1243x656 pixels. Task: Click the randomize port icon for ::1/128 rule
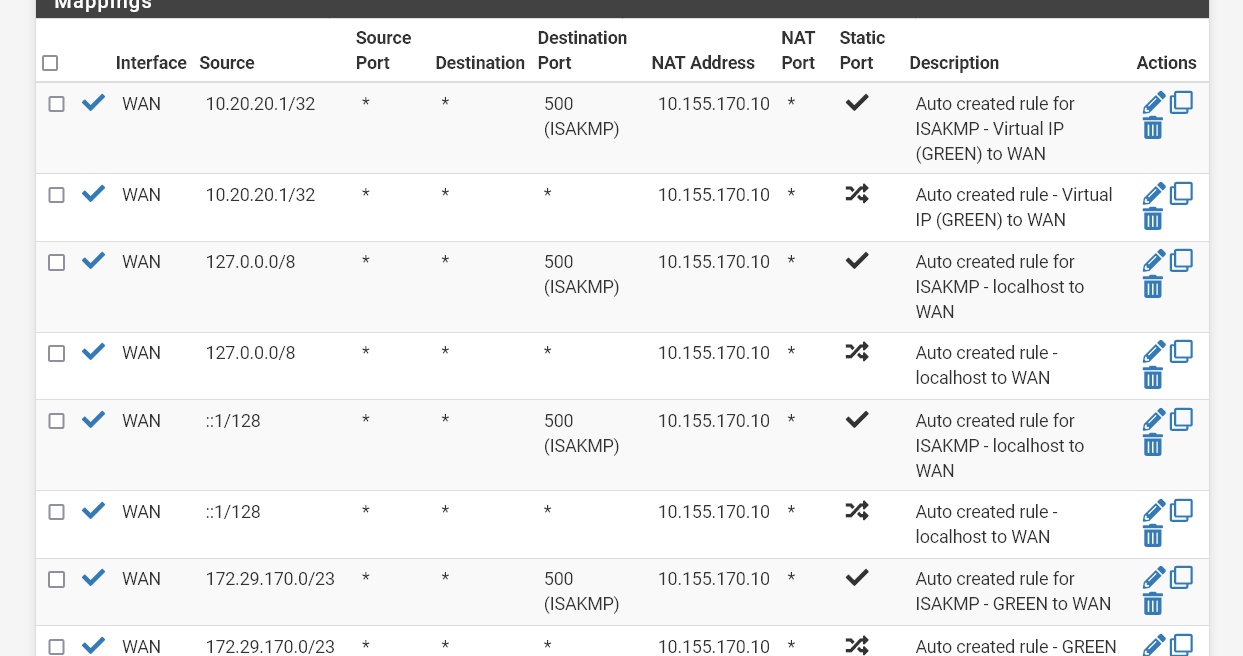(857, 511)
